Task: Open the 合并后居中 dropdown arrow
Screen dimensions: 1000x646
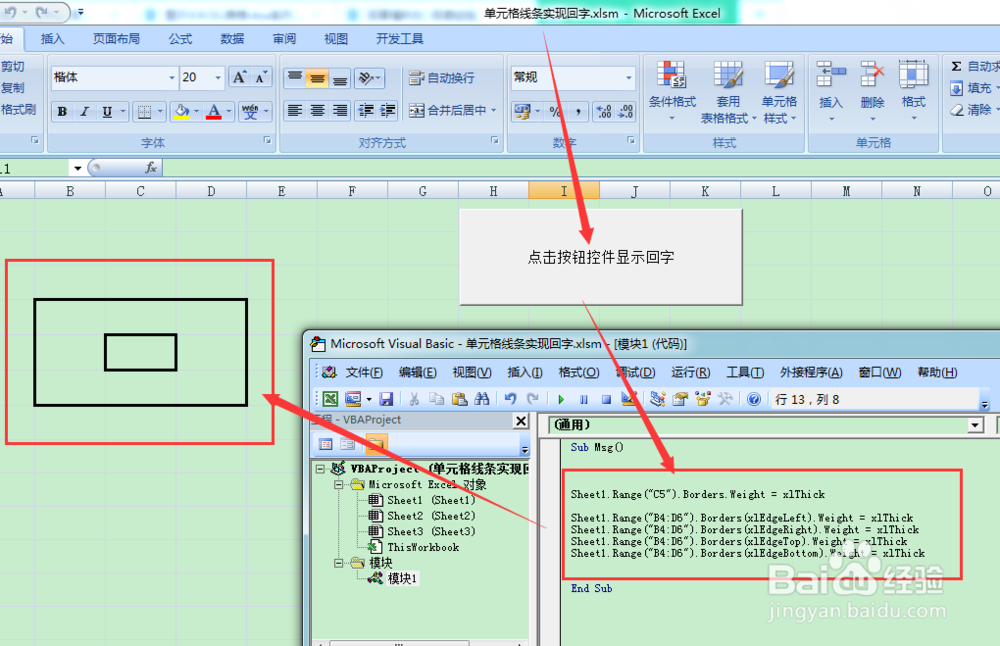Action: [494, 110]
